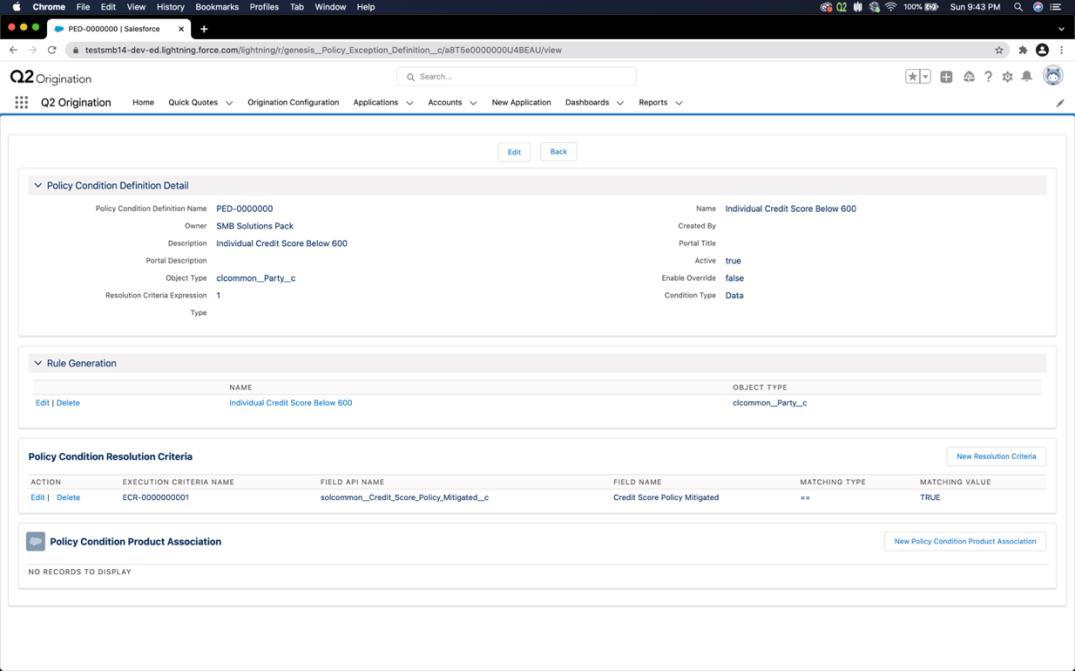Open the New Application tab

pyautogui.click(x=521, y=102)
